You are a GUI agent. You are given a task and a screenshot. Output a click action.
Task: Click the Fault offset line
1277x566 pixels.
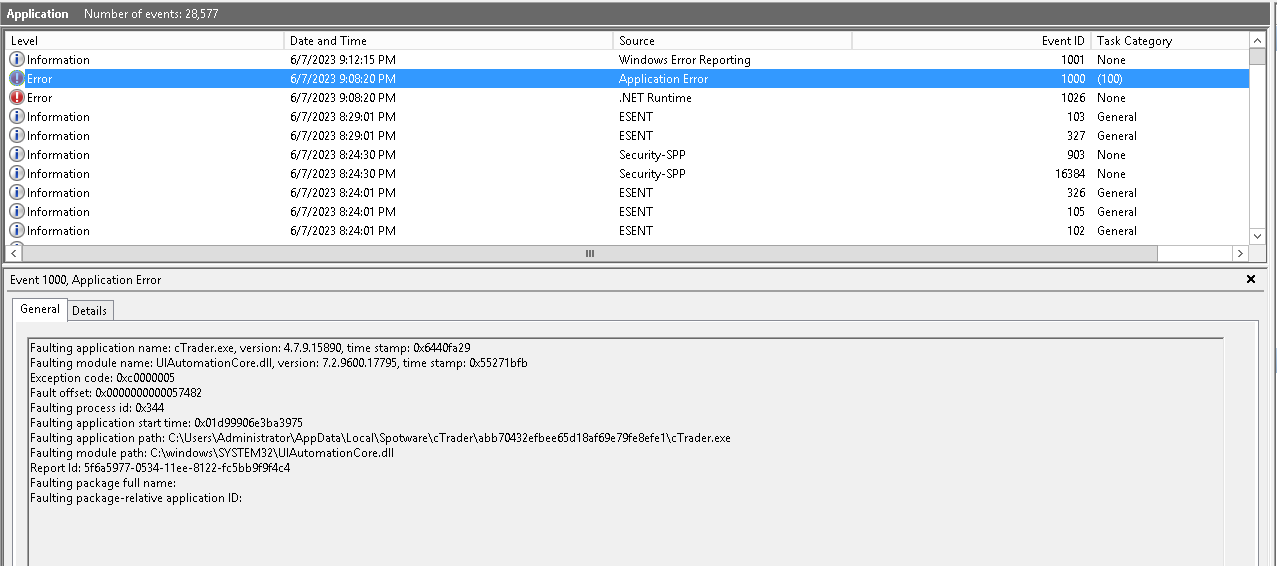116,393
